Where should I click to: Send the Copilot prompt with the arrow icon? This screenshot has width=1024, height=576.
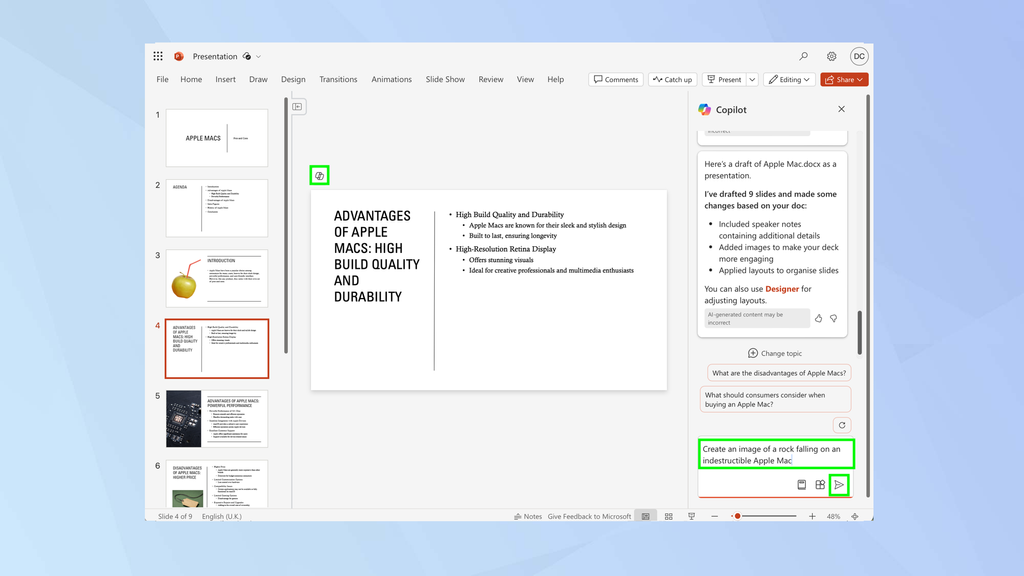pyautogui.click(x=839, y=484)
